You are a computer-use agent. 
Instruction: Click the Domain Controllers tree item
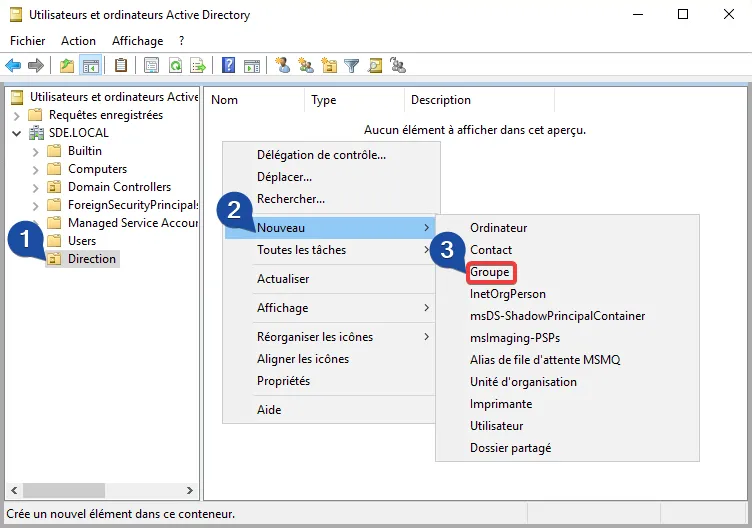(x=118, y=187)
